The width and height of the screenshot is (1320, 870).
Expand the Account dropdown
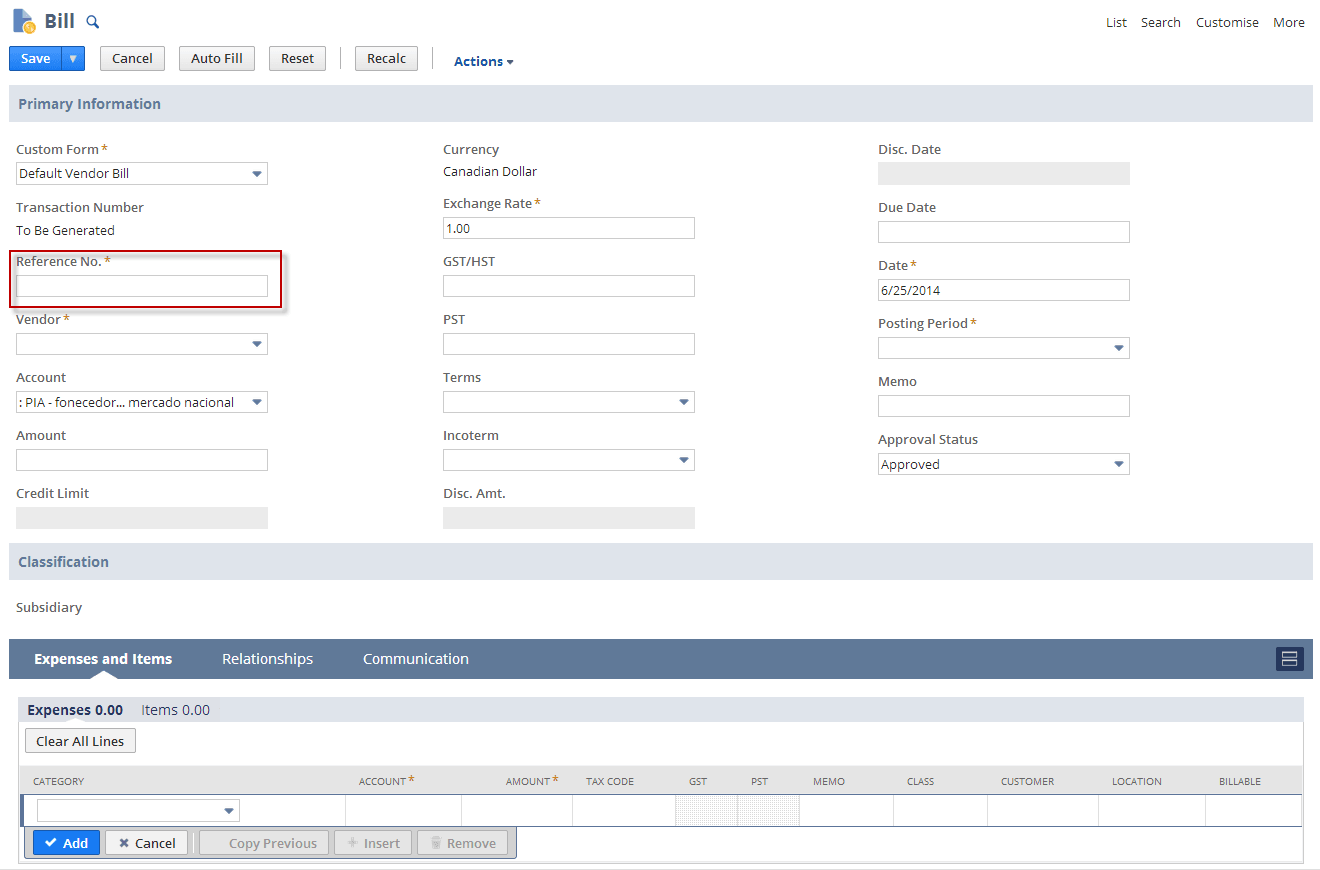click(x=258, y=402)
